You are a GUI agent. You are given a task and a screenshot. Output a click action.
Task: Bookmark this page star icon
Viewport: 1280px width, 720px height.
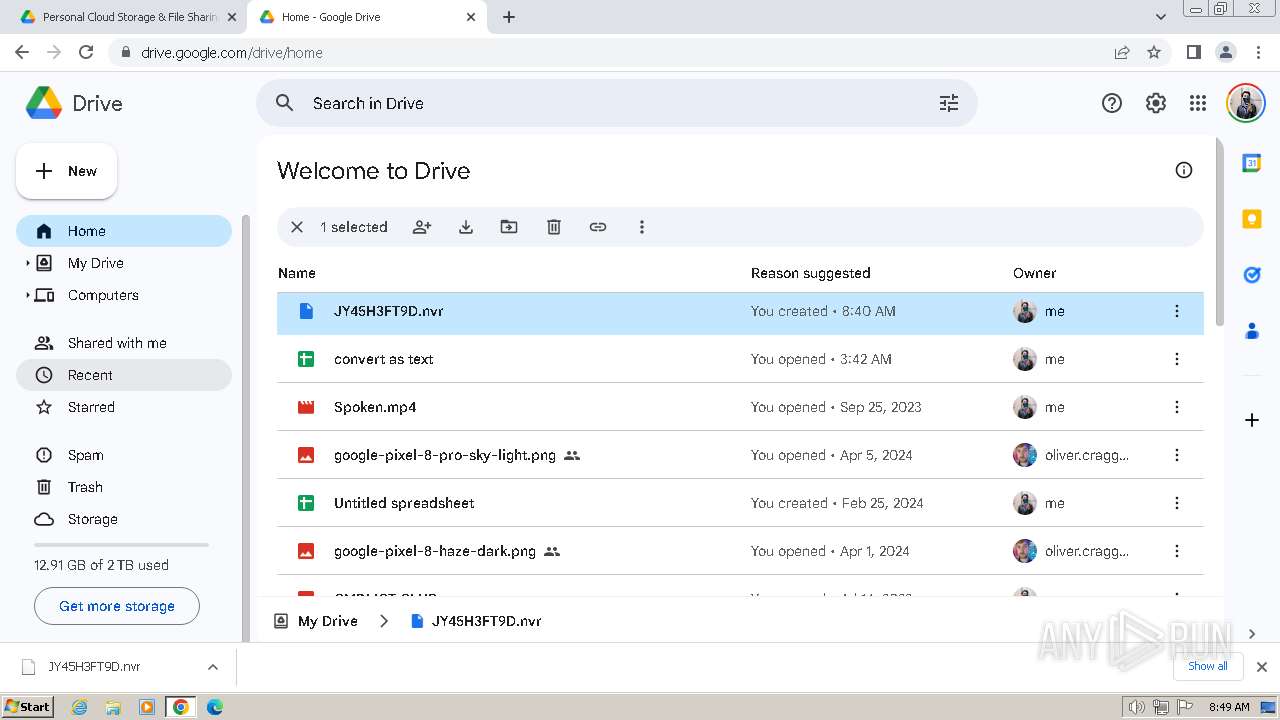1154,53
